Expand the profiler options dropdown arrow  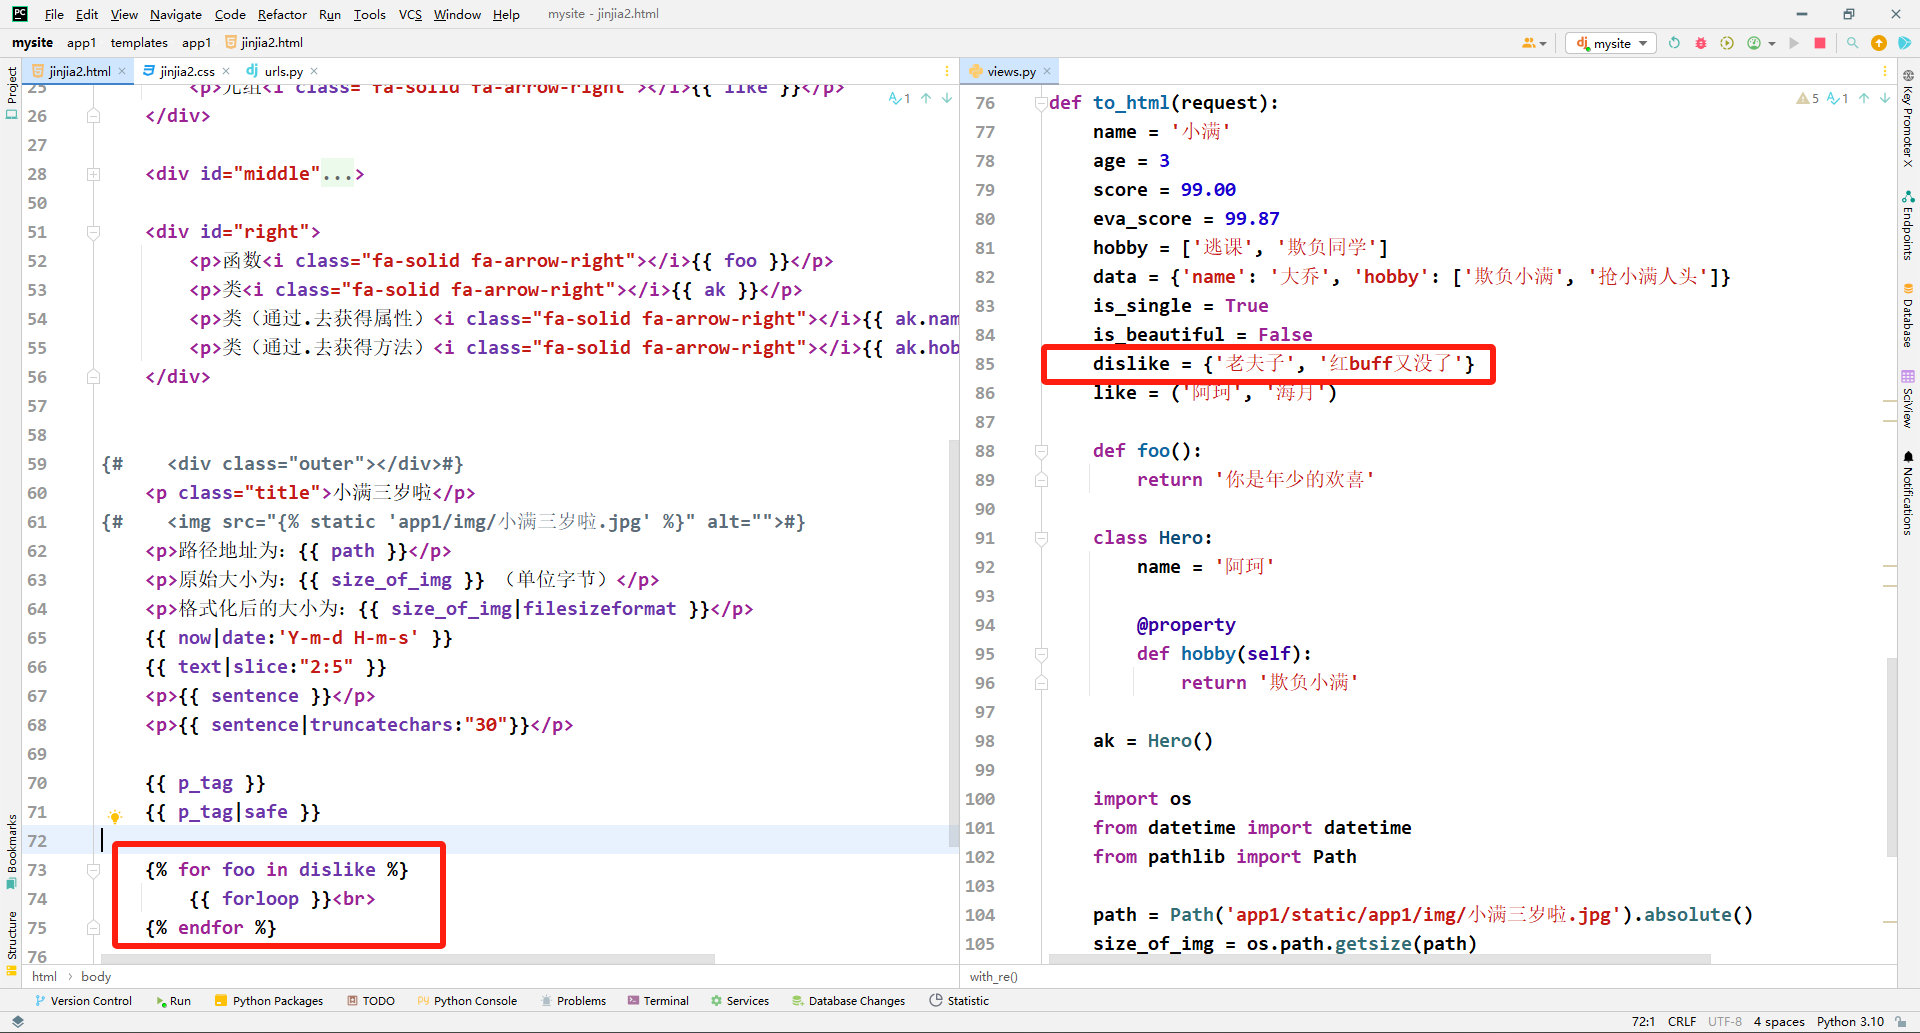coord(1772,44)
